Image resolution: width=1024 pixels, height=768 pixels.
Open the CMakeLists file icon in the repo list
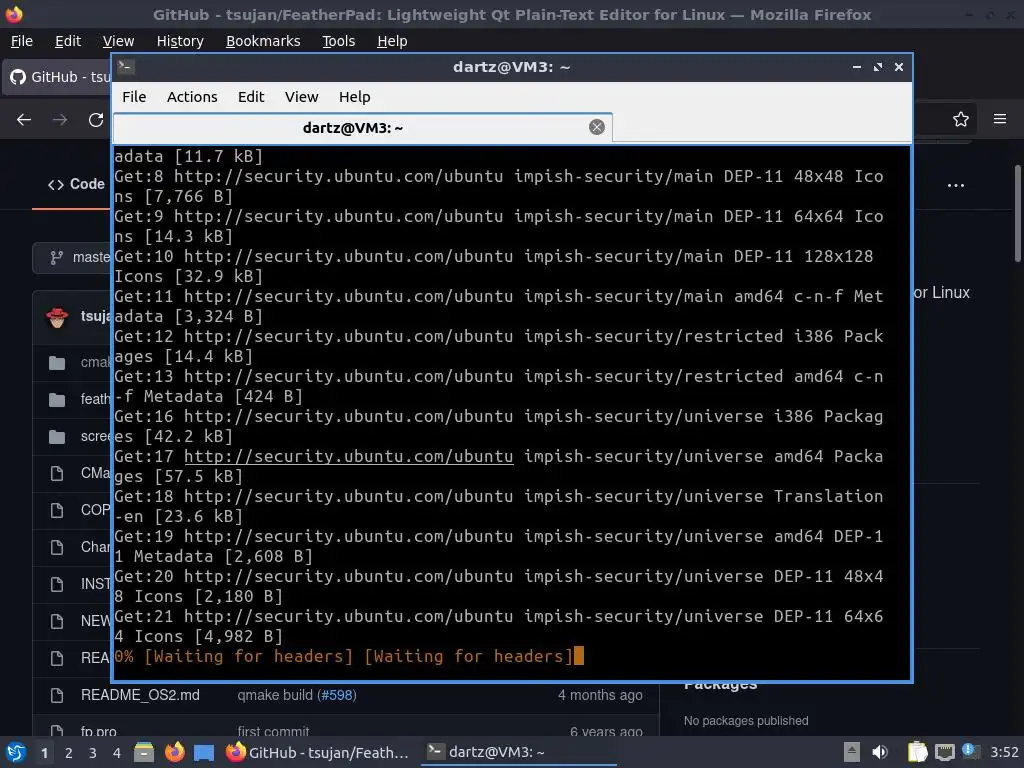pyautogui.click(x=57, y=473)
